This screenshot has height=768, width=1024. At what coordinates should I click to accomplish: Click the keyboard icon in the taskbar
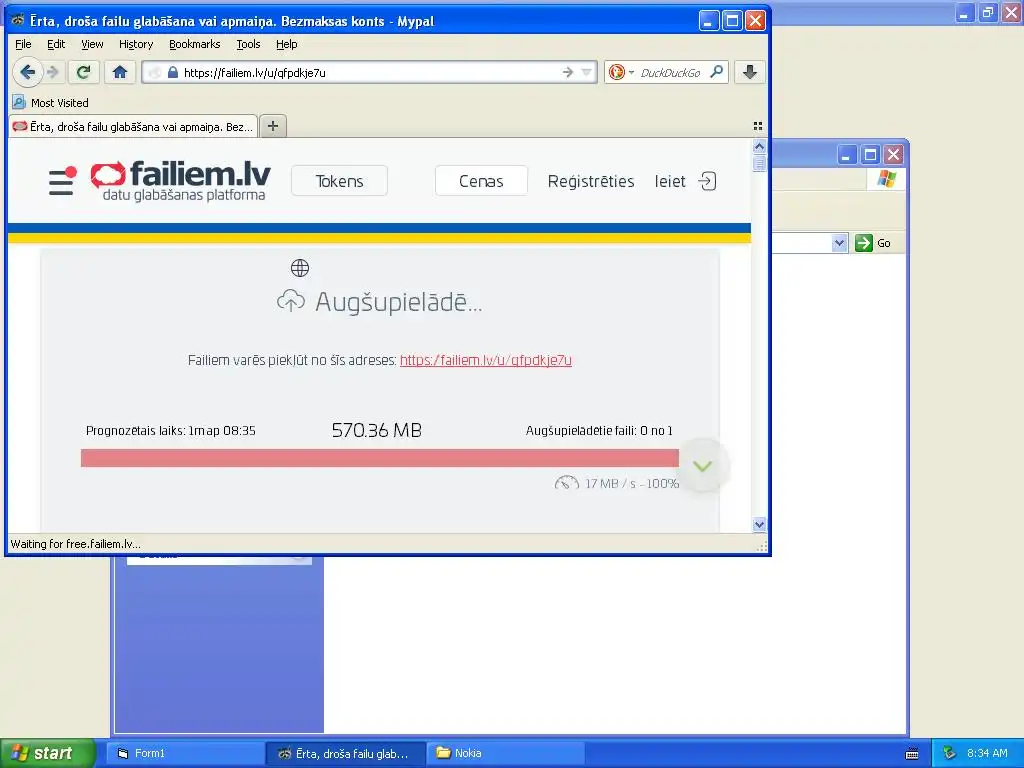(x=912, y=754)
